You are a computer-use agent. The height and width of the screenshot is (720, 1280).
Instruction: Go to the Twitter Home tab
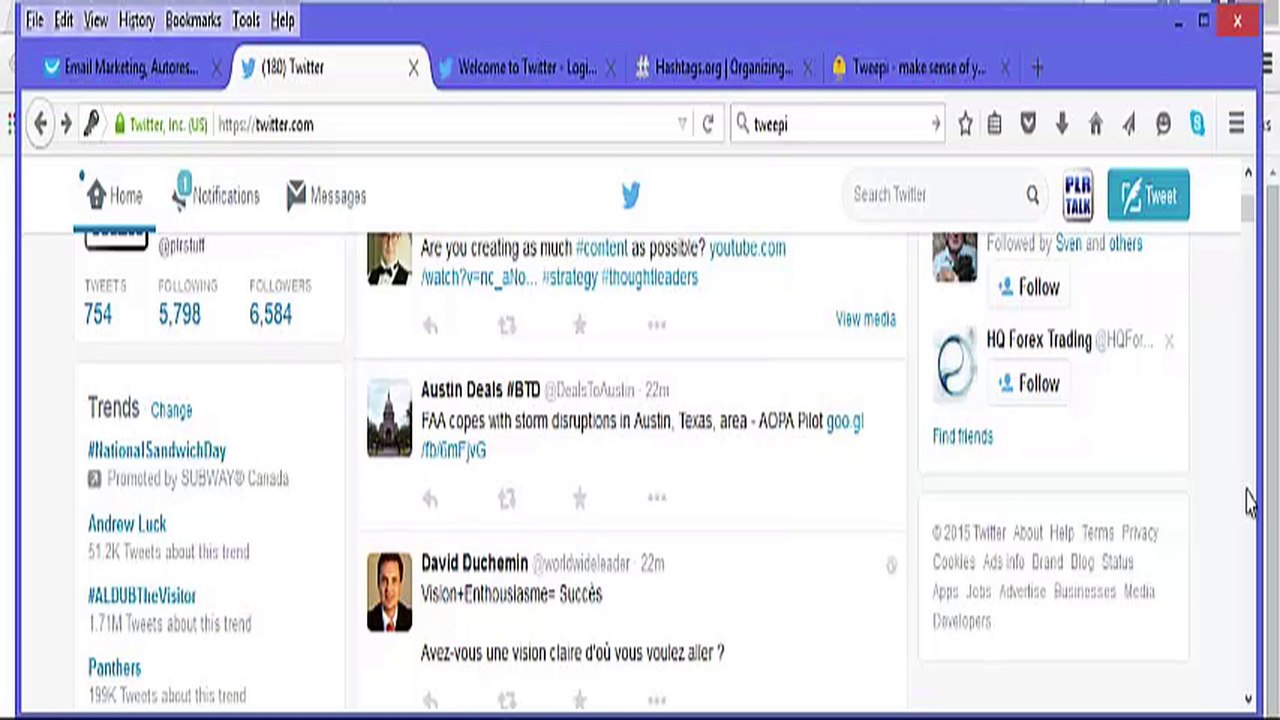[115, 196]
